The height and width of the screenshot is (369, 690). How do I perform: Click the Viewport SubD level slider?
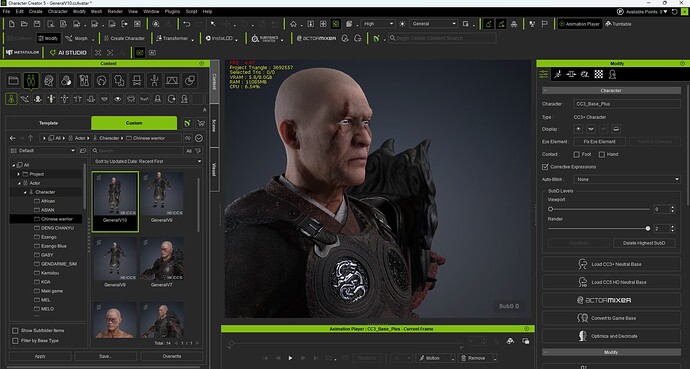pos(599,209)
